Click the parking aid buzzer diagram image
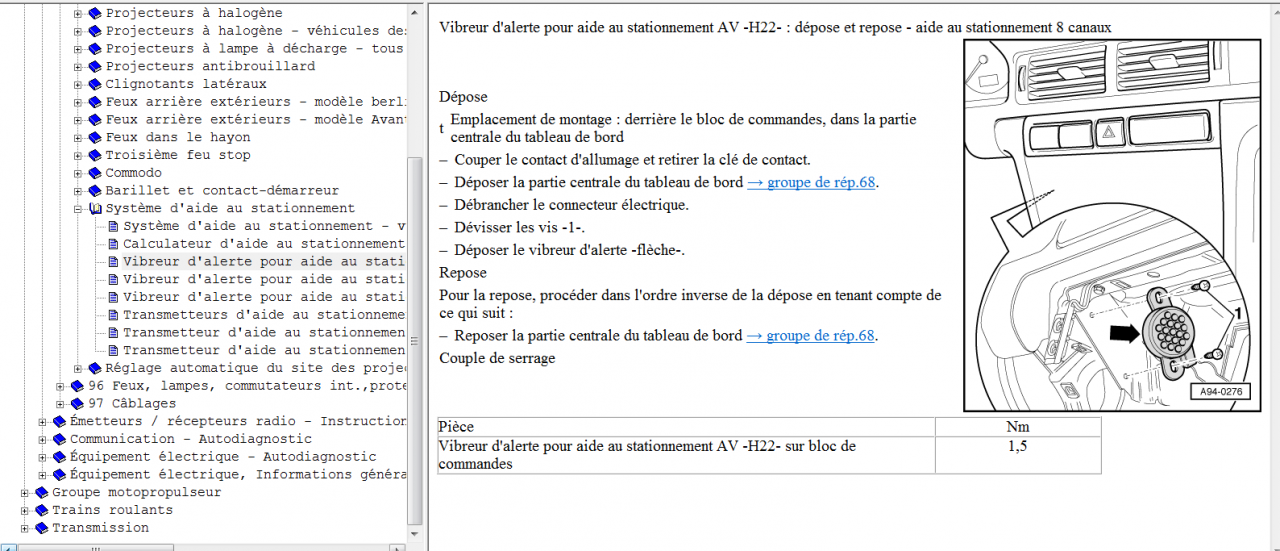 point(1110,225)
